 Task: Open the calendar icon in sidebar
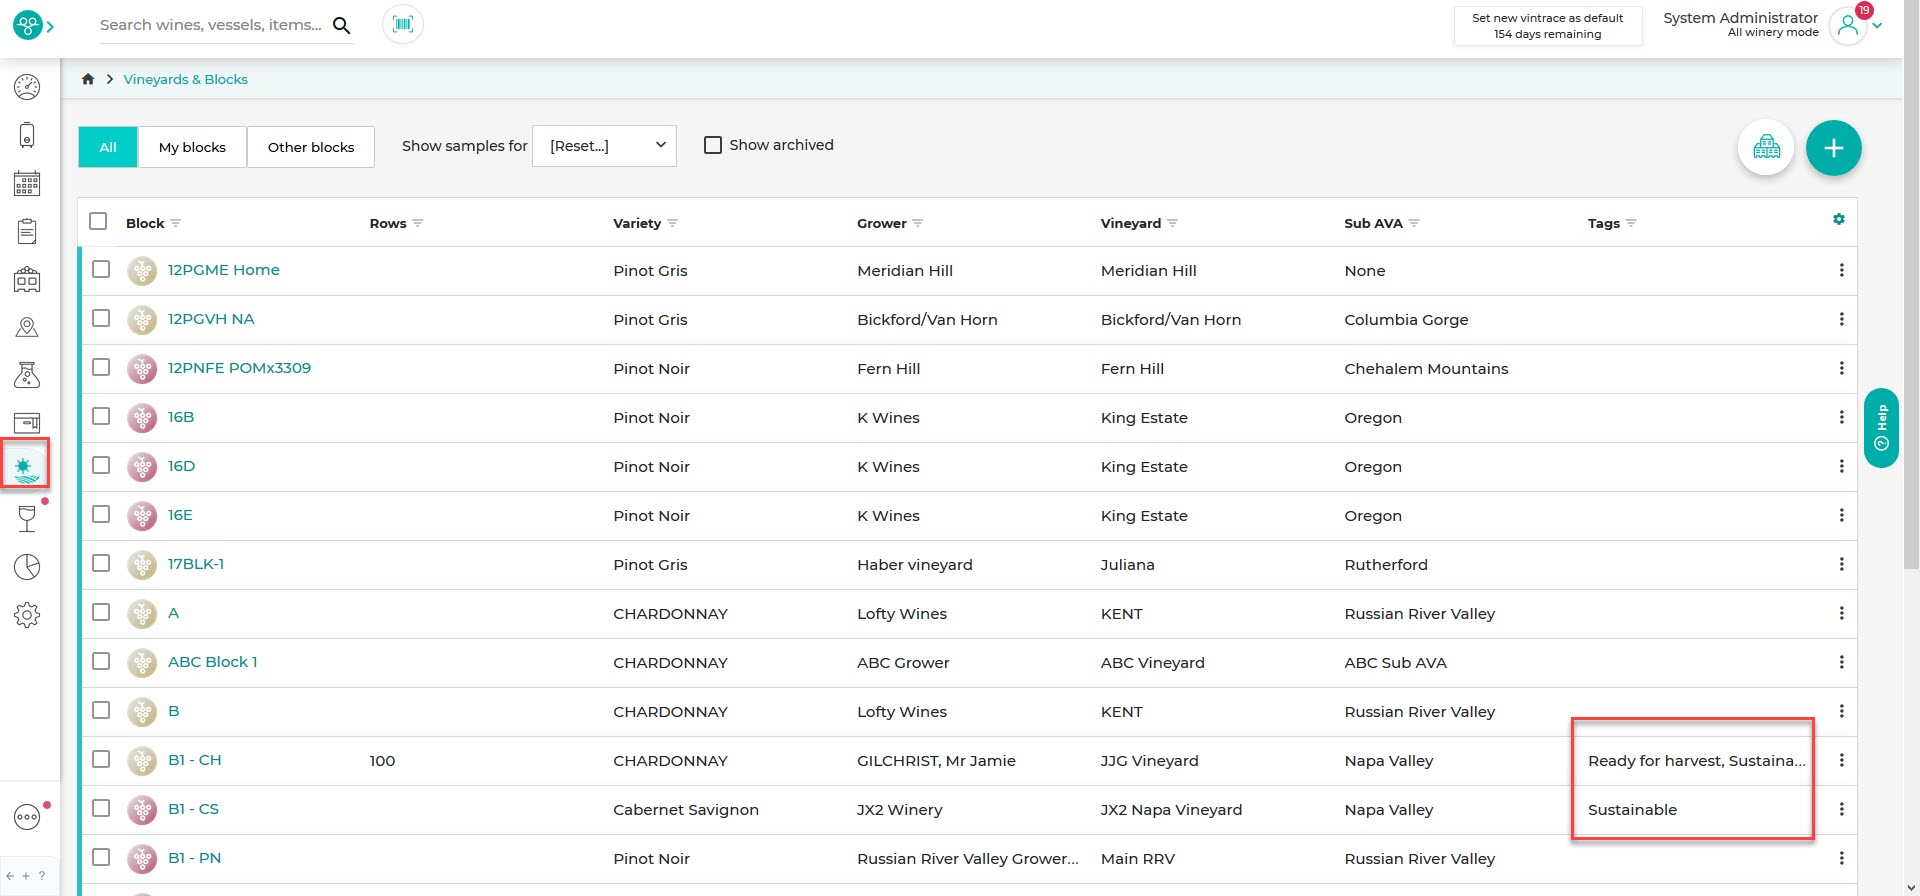tap(27, 183)
